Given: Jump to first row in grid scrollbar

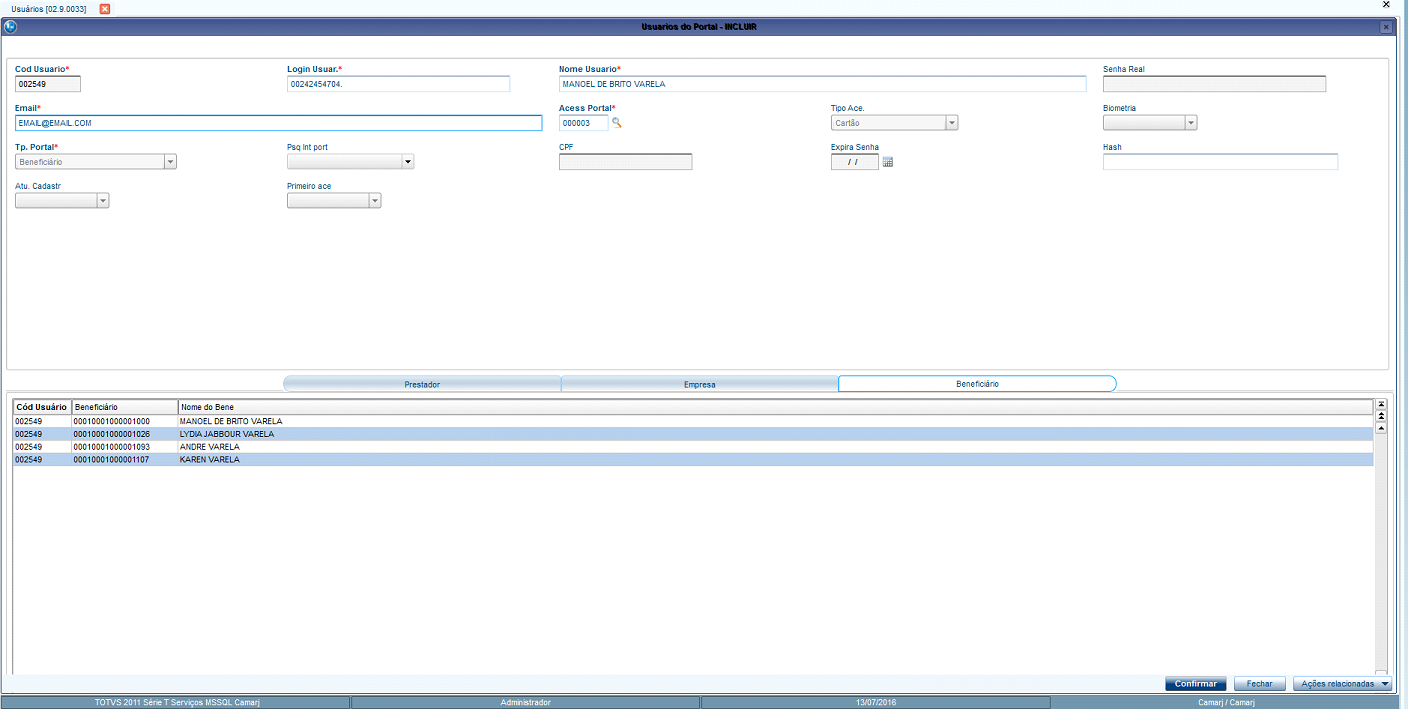Looking at the screenshot, I should tap(1381, 405).
